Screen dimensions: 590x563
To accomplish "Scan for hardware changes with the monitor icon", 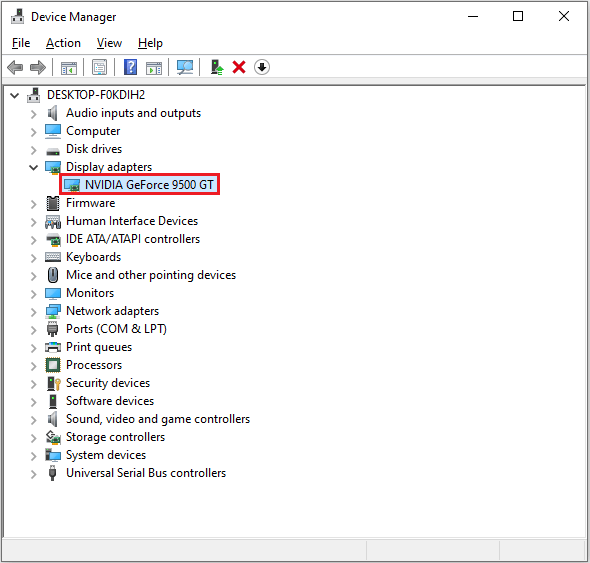I will click(185, 68).
